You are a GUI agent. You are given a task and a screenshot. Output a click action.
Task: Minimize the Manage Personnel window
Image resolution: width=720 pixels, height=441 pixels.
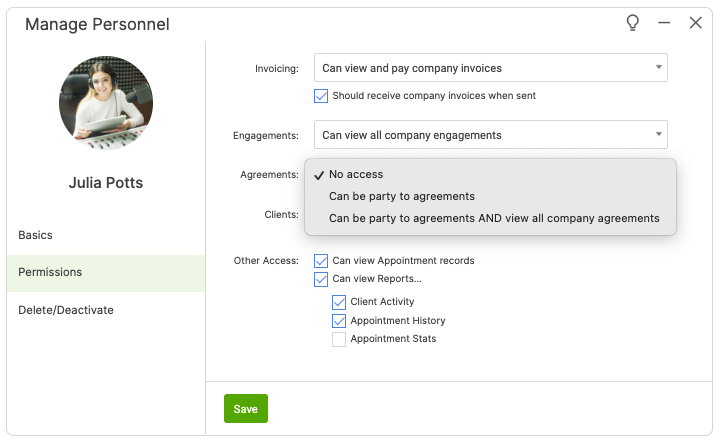[x=664, y=23]
